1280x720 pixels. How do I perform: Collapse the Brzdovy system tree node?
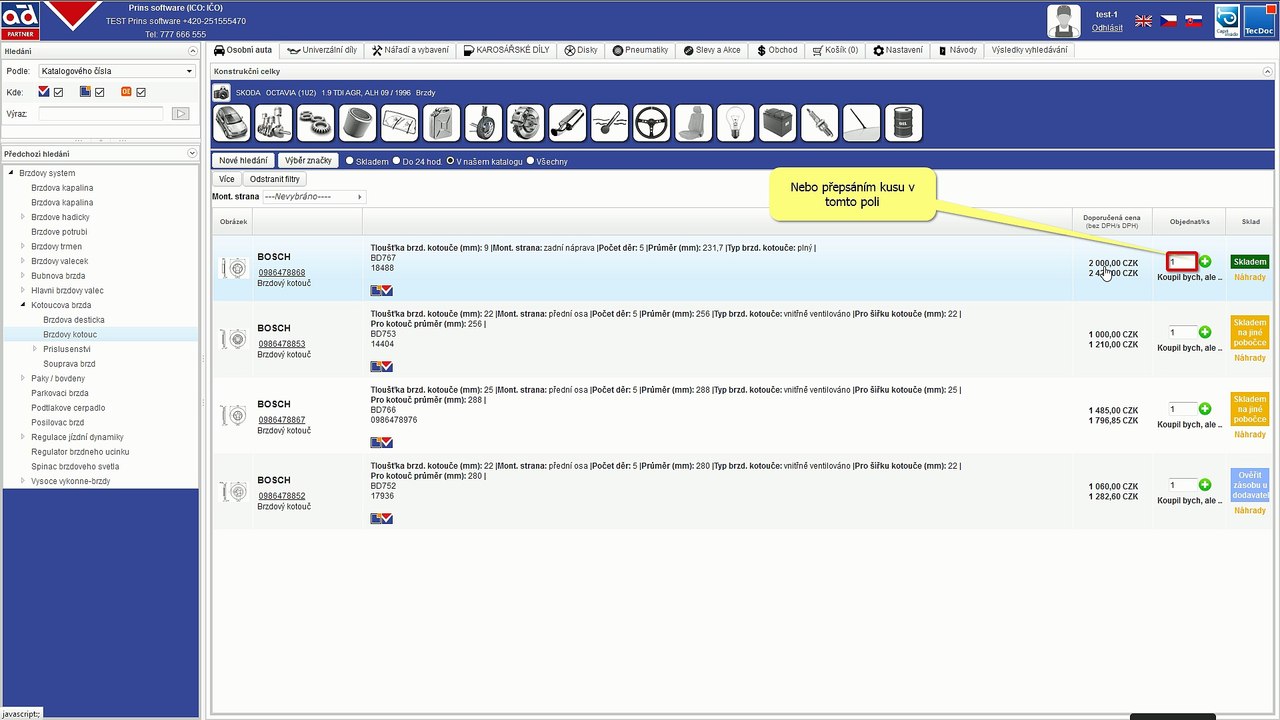[x=12, y=173]
